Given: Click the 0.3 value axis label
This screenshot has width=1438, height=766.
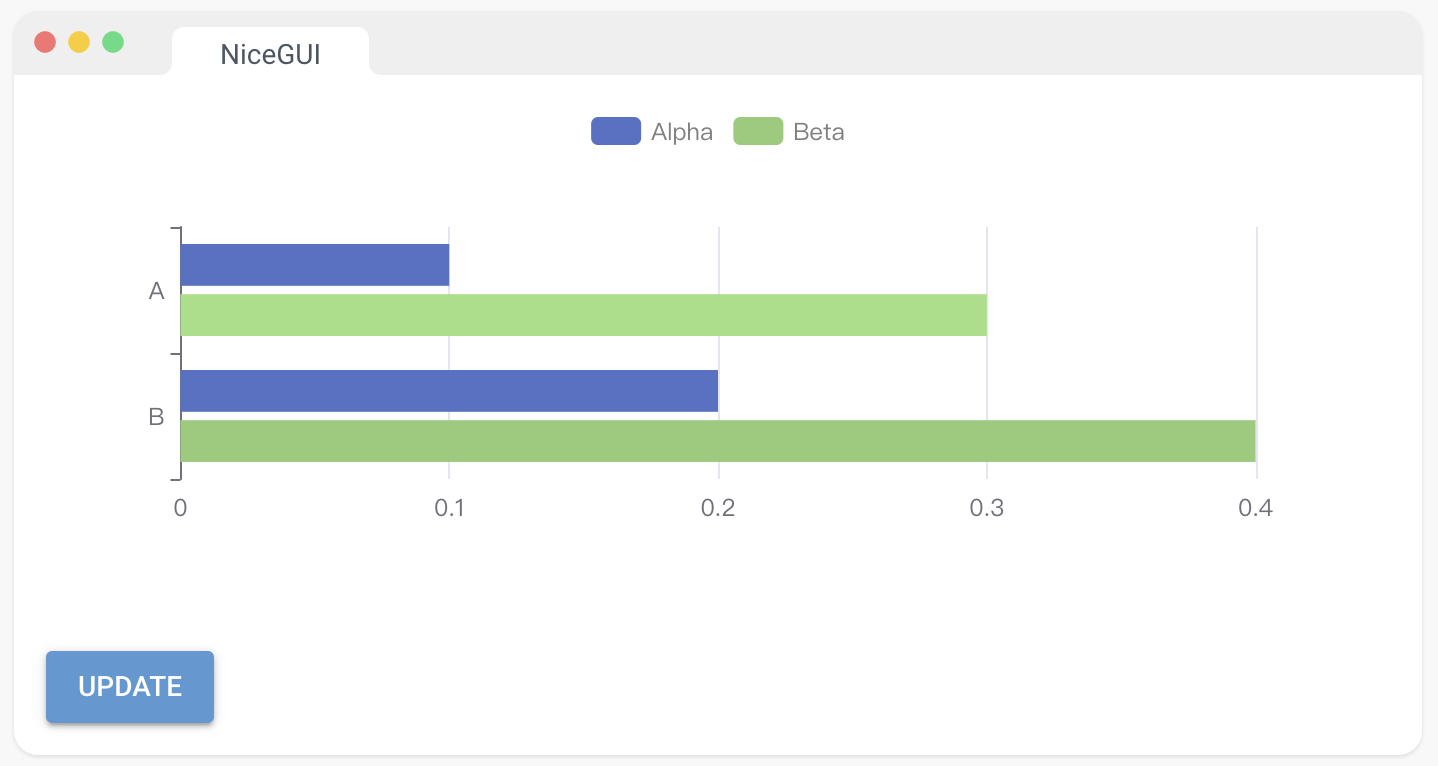Looking at the screenshot, I should click(987, 508).
